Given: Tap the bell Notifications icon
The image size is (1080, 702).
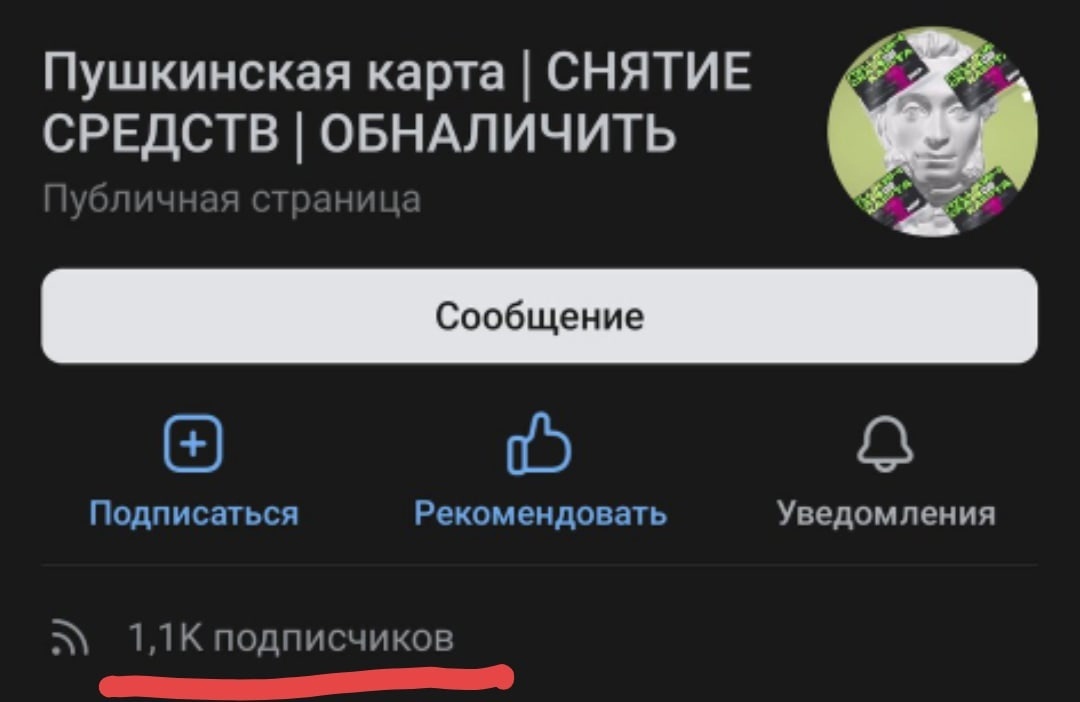Looking at the screenshot, I should pyautogui.click(x=885, y=444).
